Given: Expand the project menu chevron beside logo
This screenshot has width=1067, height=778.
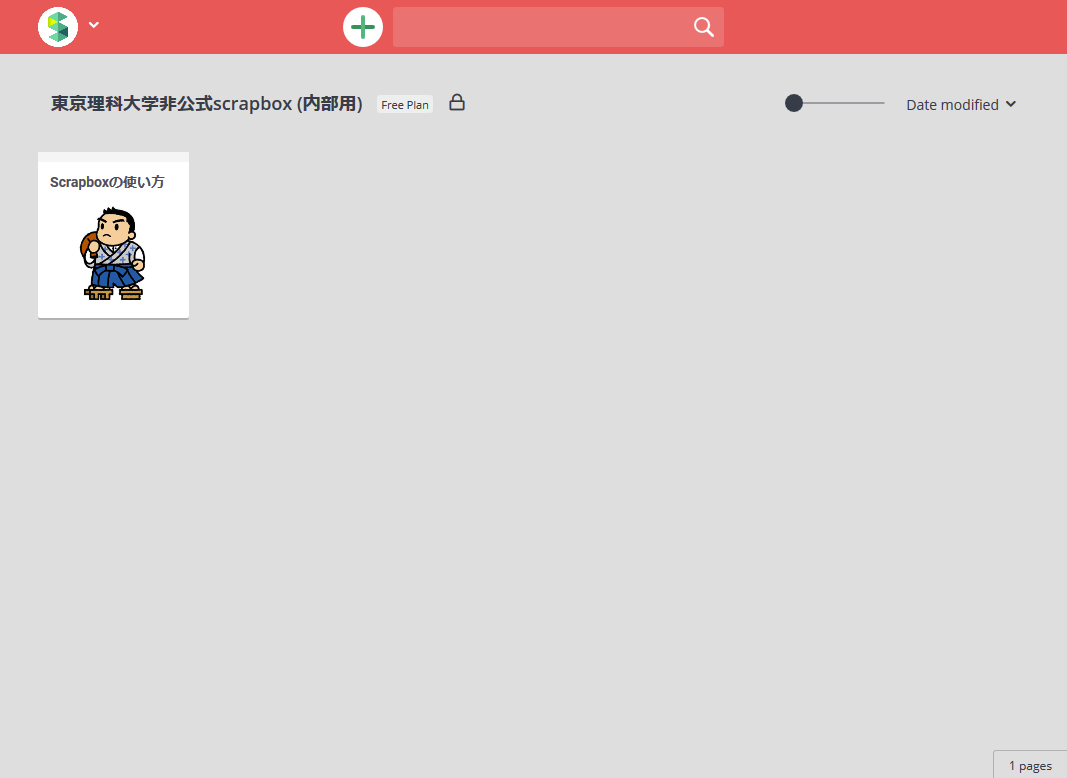Looking at the screenshot, I should point(94,25).
